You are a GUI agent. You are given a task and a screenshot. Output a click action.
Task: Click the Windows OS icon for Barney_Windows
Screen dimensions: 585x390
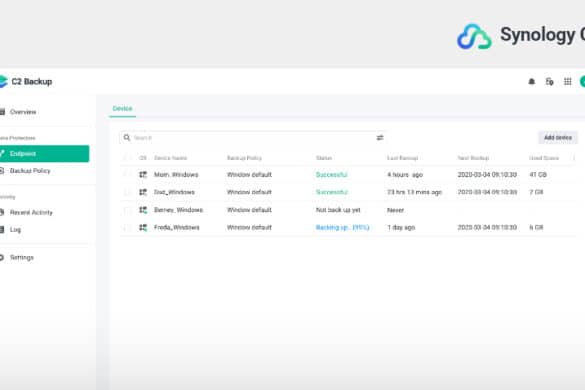143,210
